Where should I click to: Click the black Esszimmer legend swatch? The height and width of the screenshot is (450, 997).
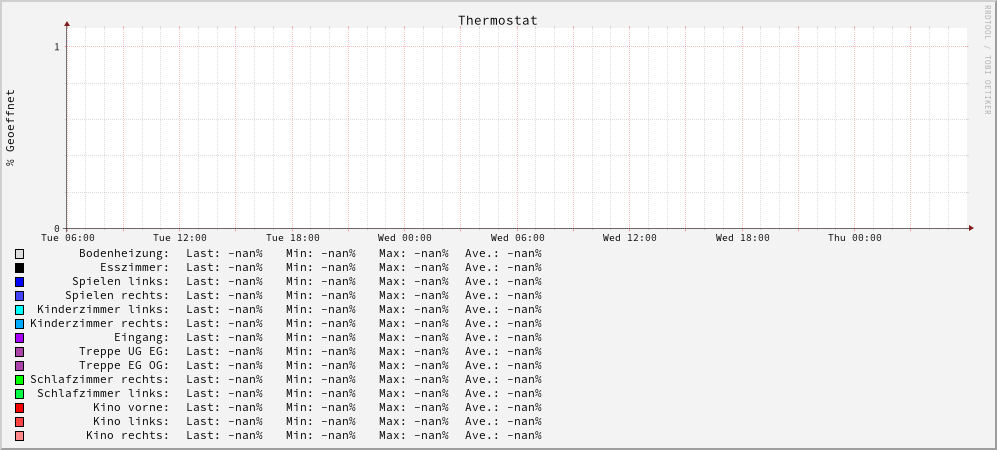coord(19,268)
